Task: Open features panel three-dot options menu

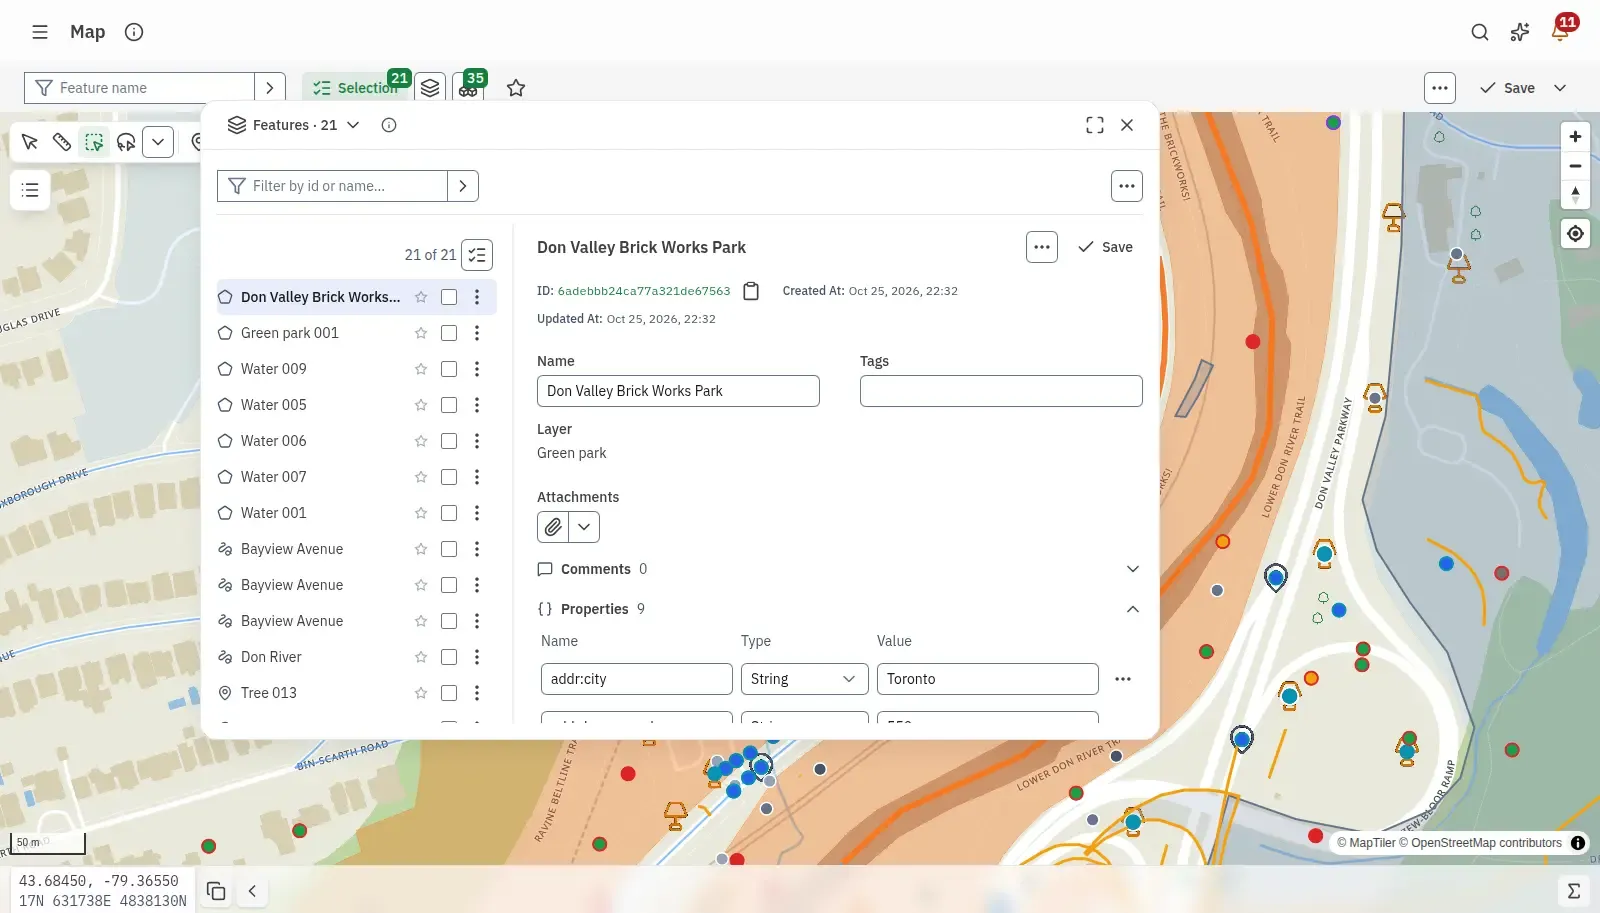Action: pyautogui.click(x=1127, y=186)
